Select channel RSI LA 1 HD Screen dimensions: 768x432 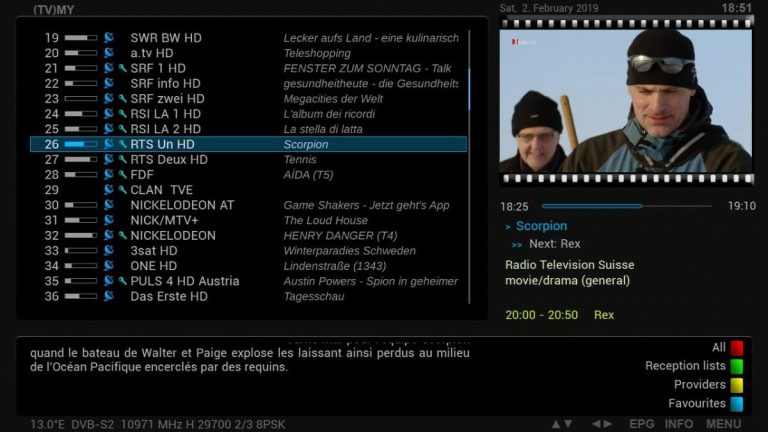click(x=166, y=114)
